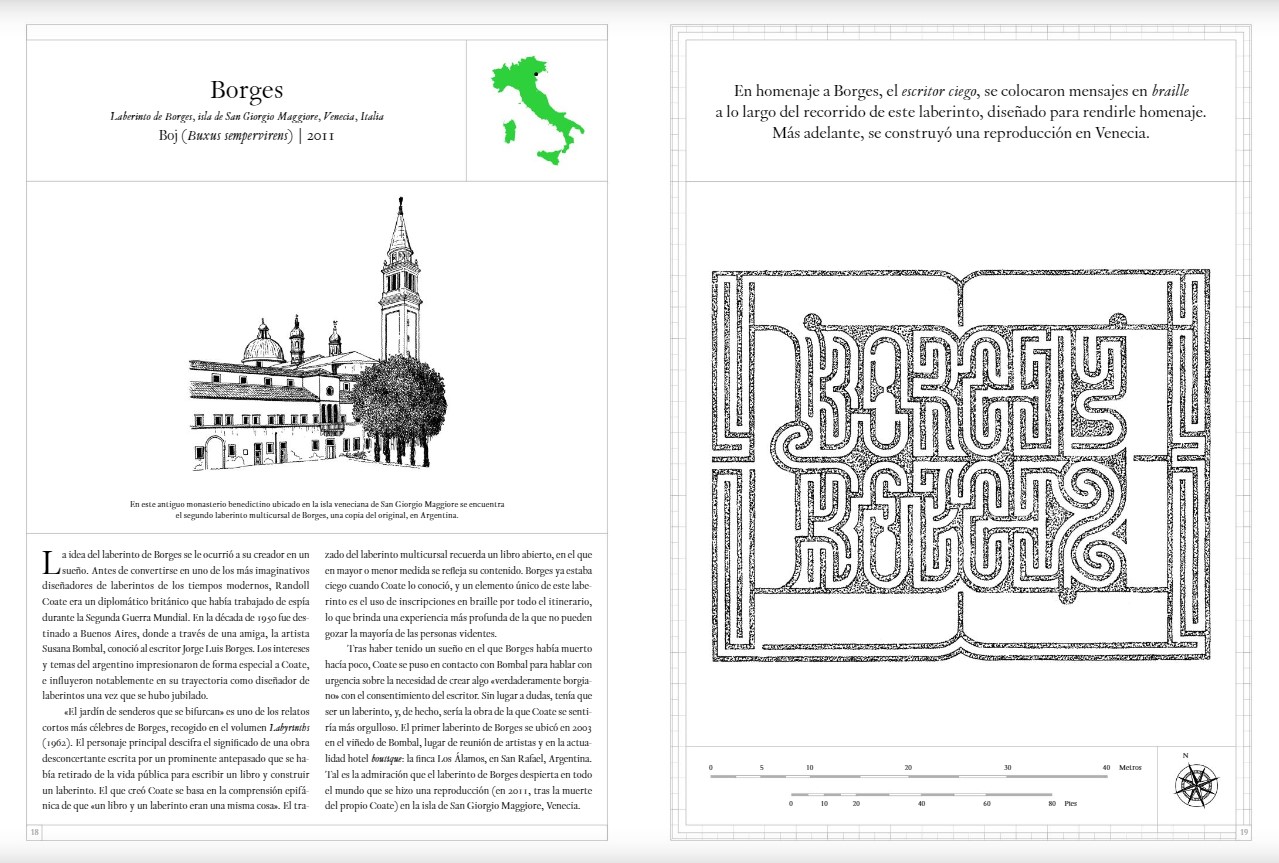Click the black Venice location dot on map
Viewport: 1279px width, 863px height.
pos(536,74)
